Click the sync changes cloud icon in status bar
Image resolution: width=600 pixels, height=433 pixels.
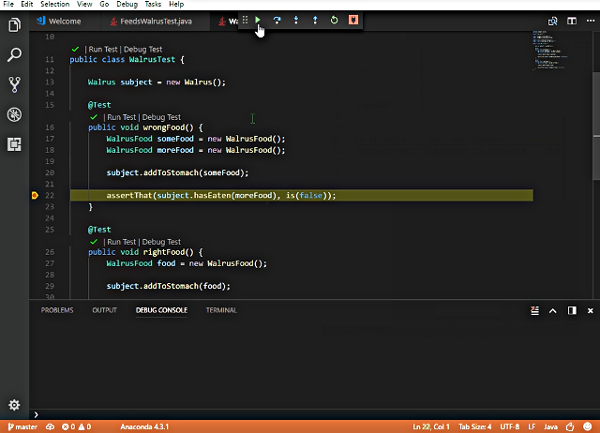[50, 426]
